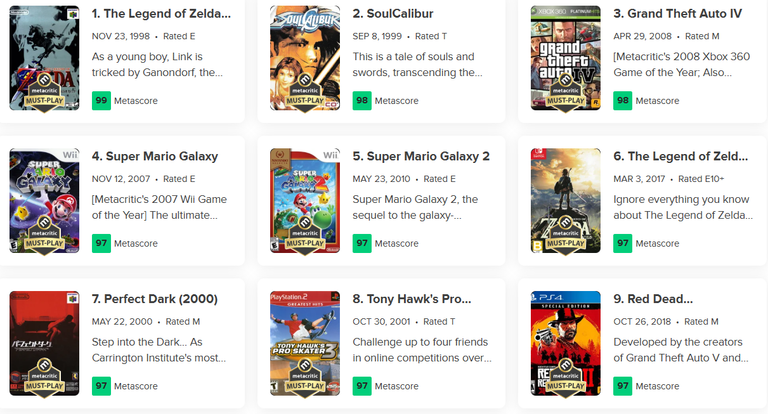Select the 97 Metascore badge for Red Dead
Viewport: 768px width, 414px height.
pyautogui.click(x=623, y=386)
